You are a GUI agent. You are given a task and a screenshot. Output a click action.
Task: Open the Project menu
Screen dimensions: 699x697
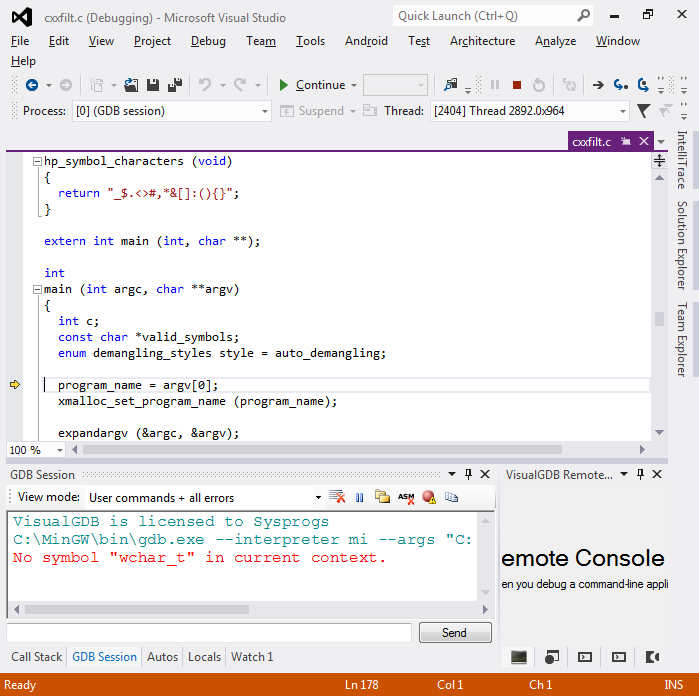152,41
